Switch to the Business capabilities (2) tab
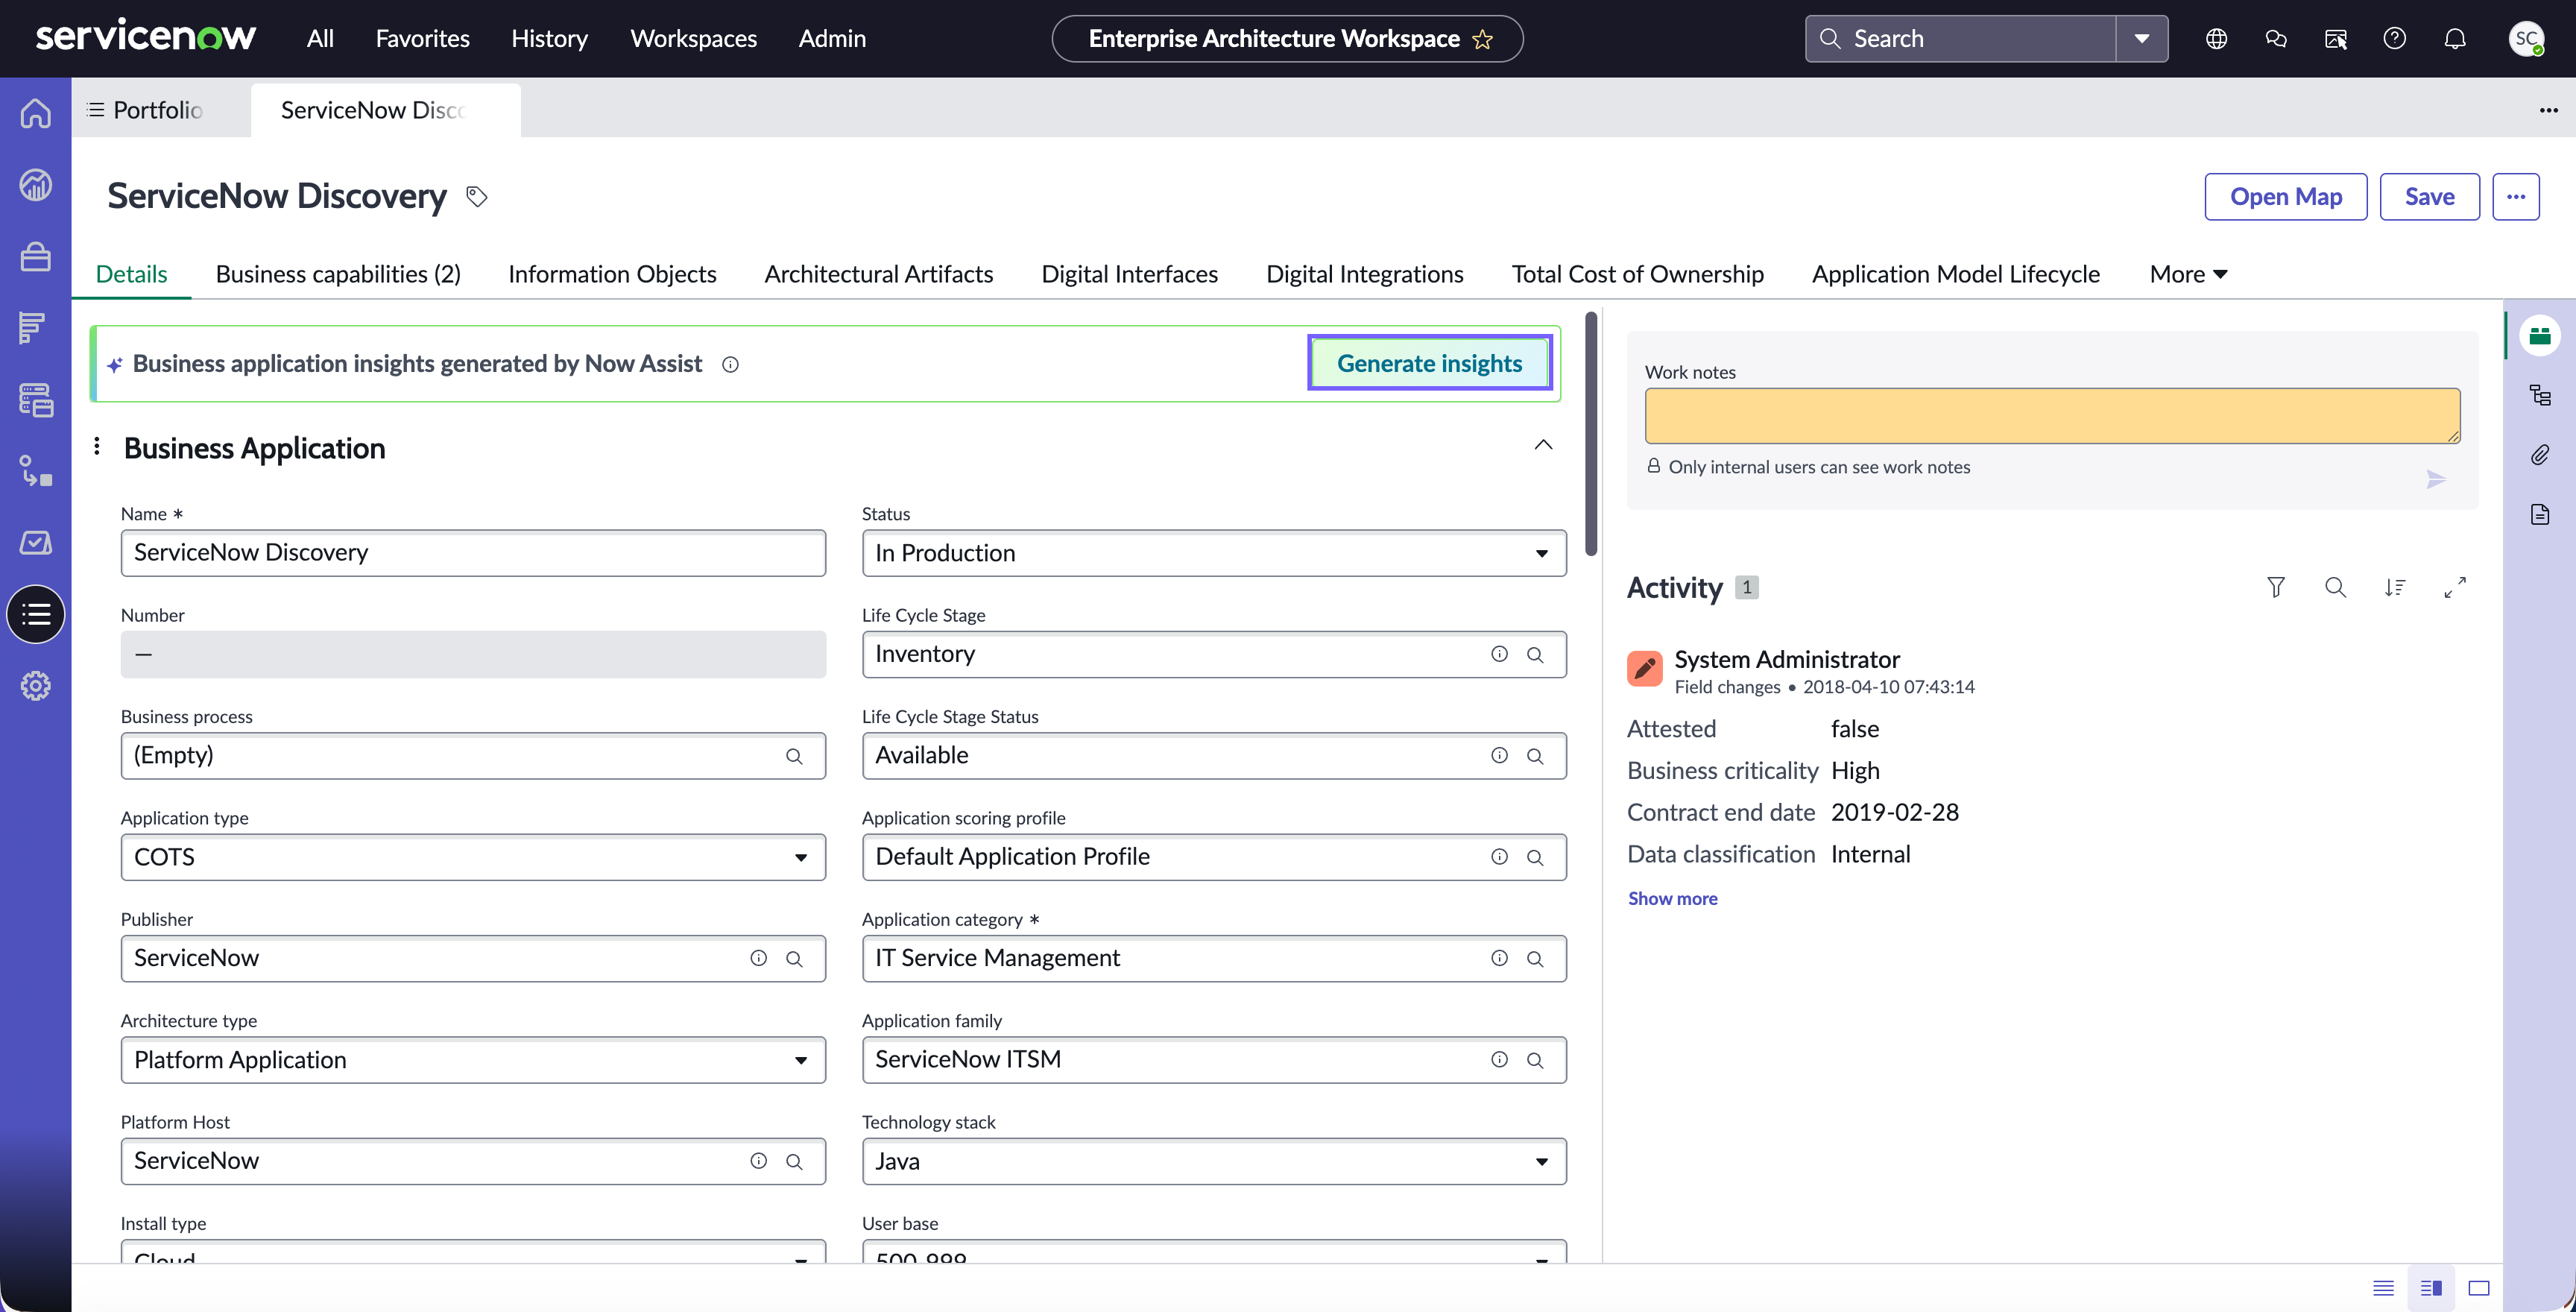2576x1312 pixels. tap(338, 274)
